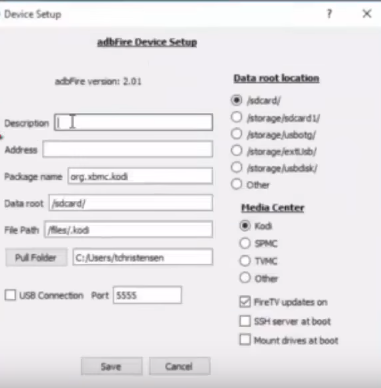381x388 pixels.
Task: Click the Data root text field
Action: 131,203
